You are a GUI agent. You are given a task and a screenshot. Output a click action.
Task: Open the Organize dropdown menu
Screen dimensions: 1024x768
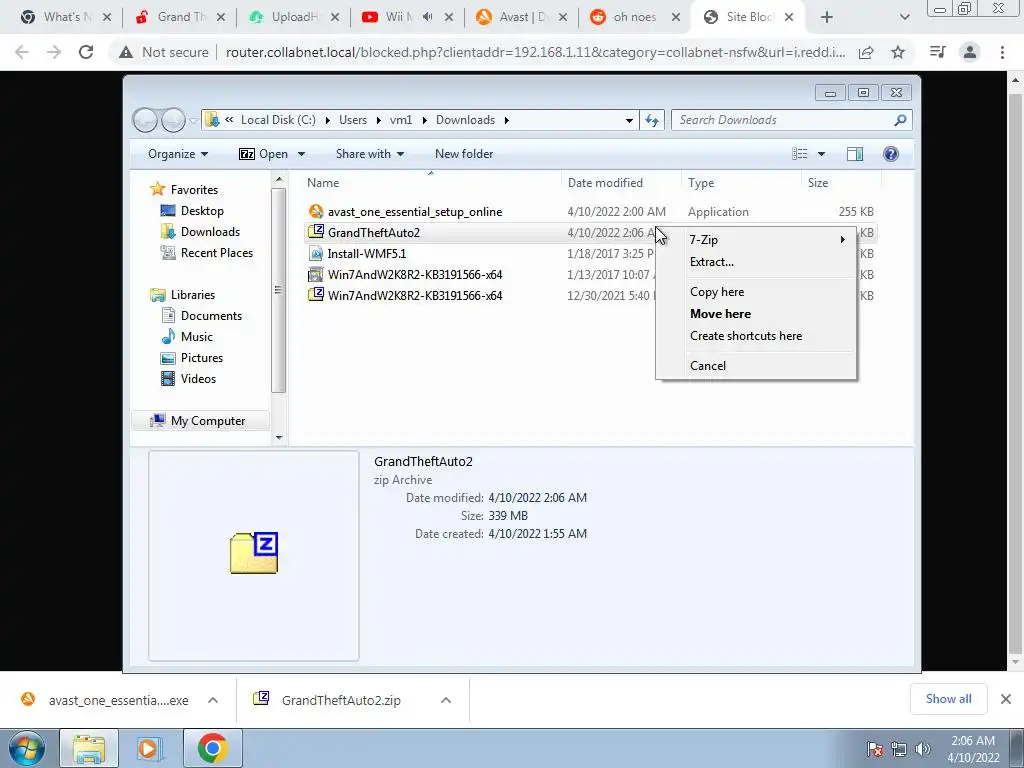(x=178, y=154)
